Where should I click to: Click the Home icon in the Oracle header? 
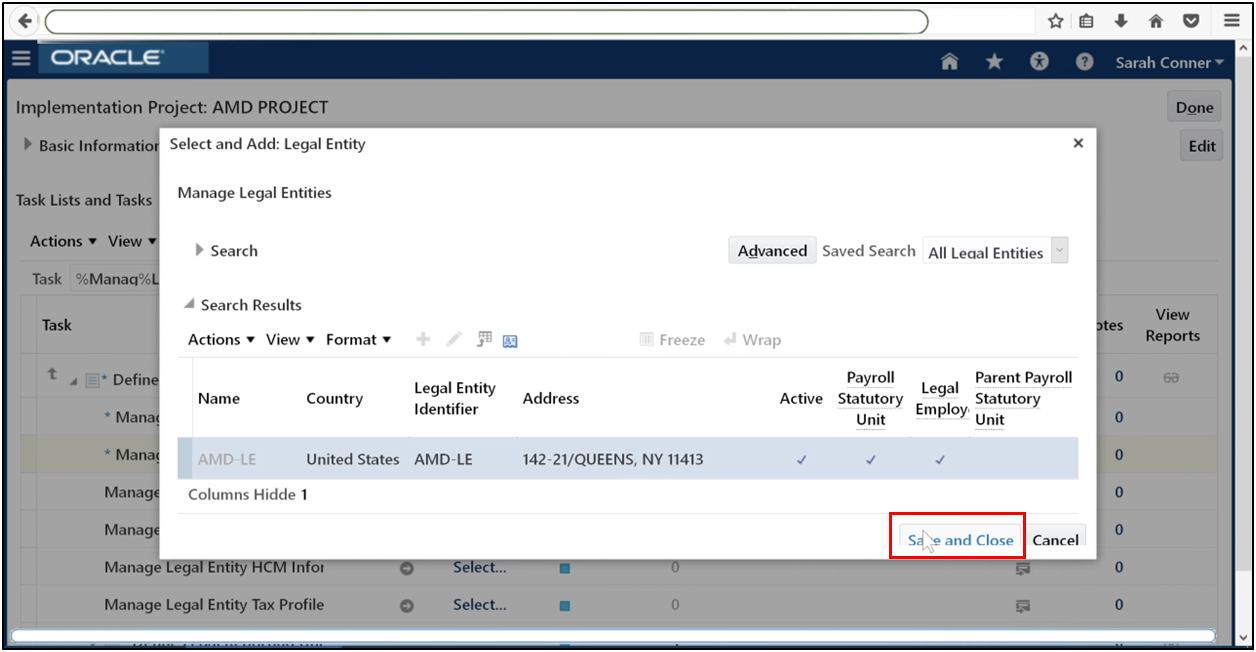point(948,61)
